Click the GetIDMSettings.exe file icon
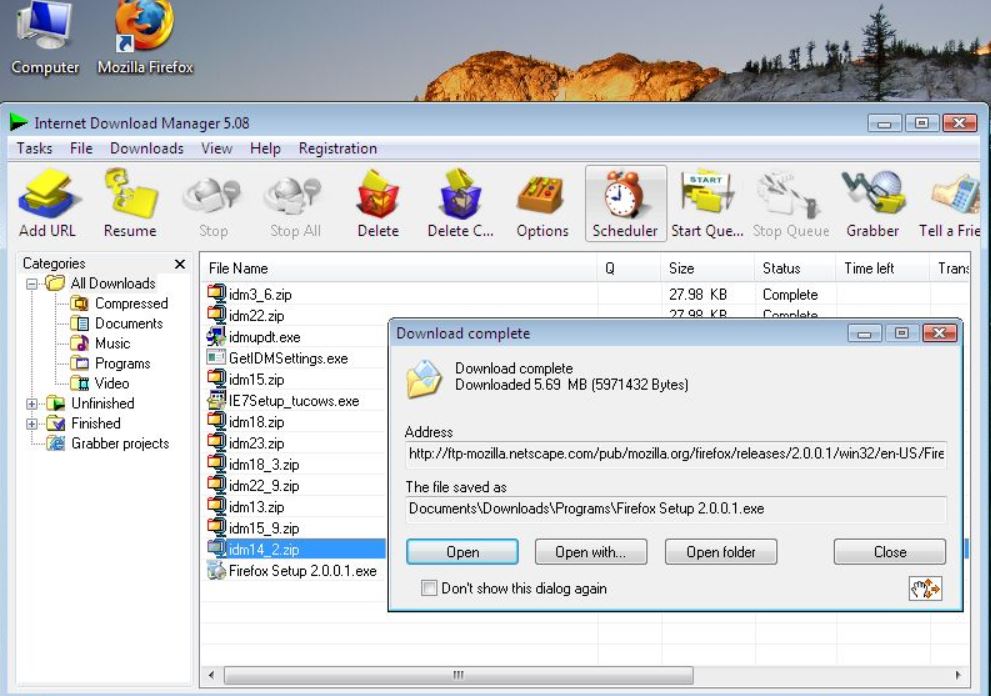This screenshot has height=696, width=991. coord(216,358)
